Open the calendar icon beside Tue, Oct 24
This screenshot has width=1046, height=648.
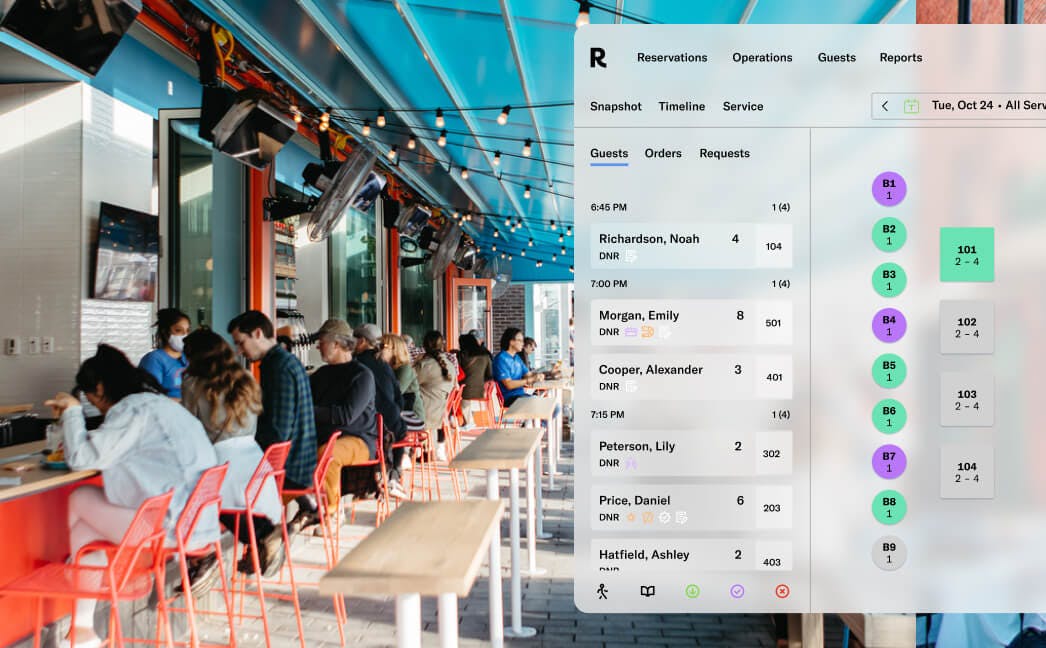[x=911, y=105]
